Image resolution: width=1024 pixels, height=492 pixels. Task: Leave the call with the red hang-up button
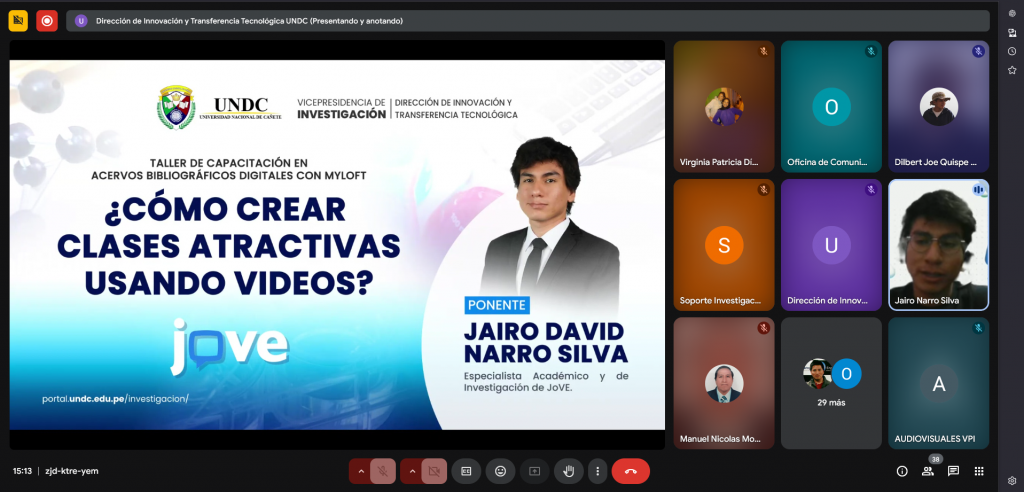pos(631,471)
